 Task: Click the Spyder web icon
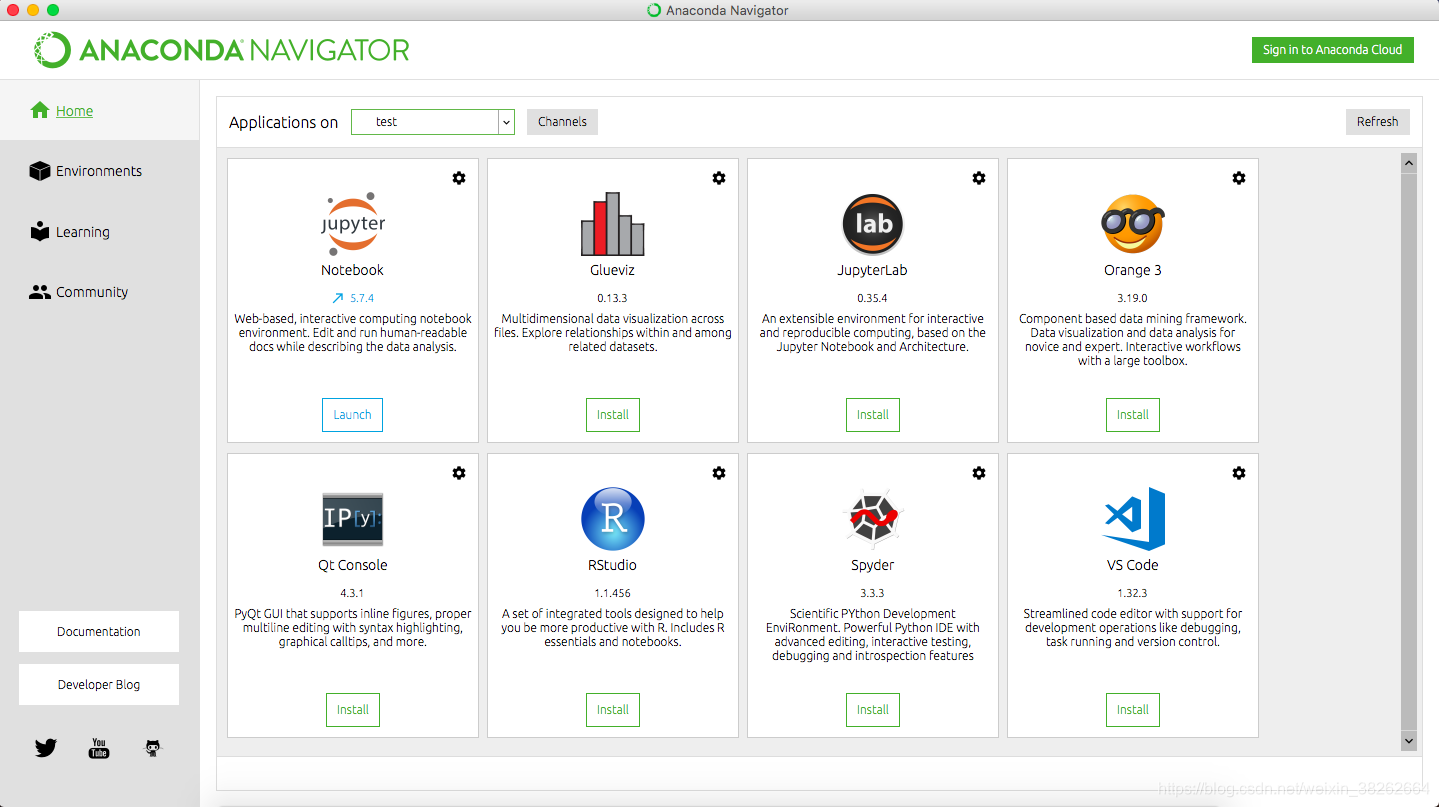(x=872, y=519)
